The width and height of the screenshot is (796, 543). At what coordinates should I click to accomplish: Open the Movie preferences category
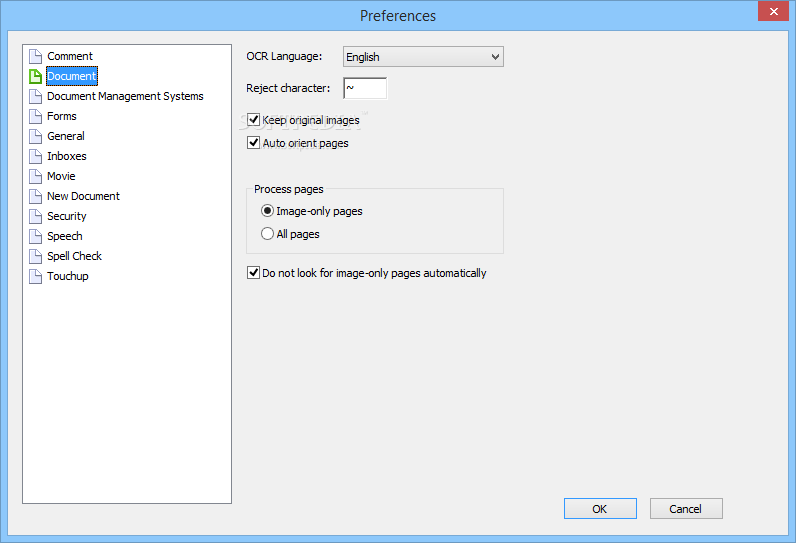tap(61, 176)
